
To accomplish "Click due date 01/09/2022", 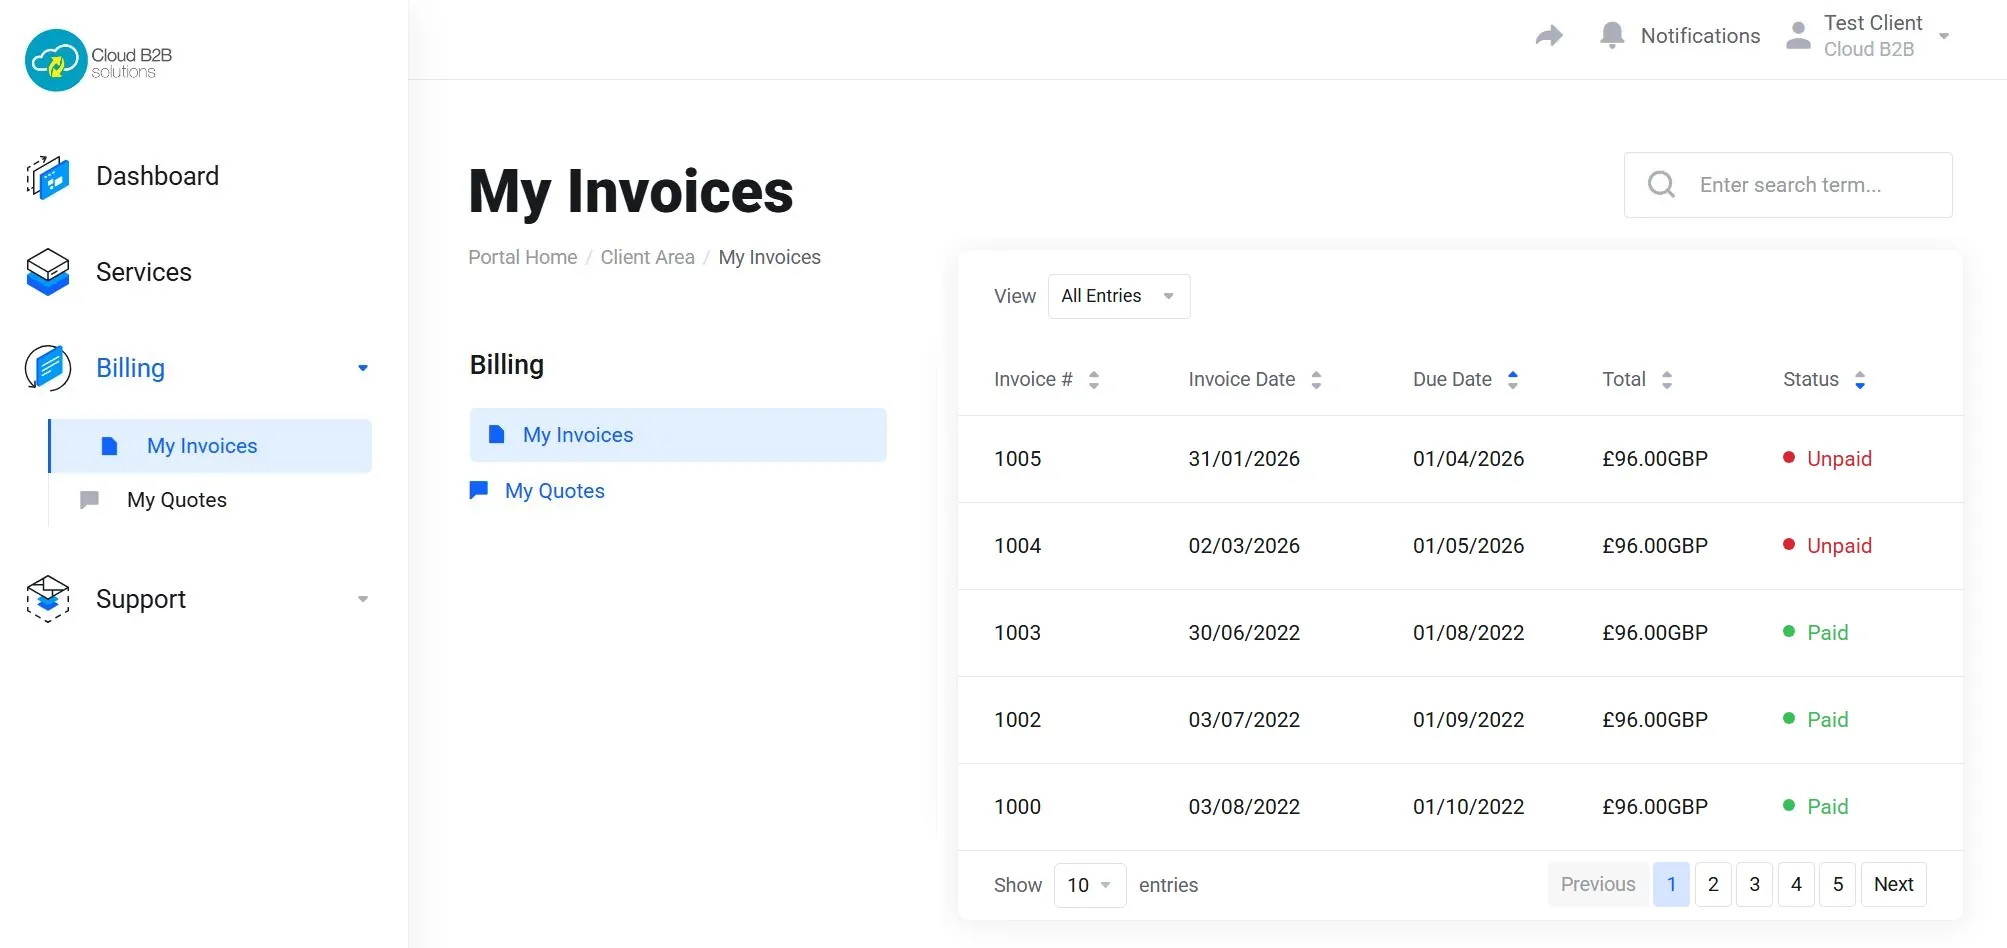I will coord(1468,720).
